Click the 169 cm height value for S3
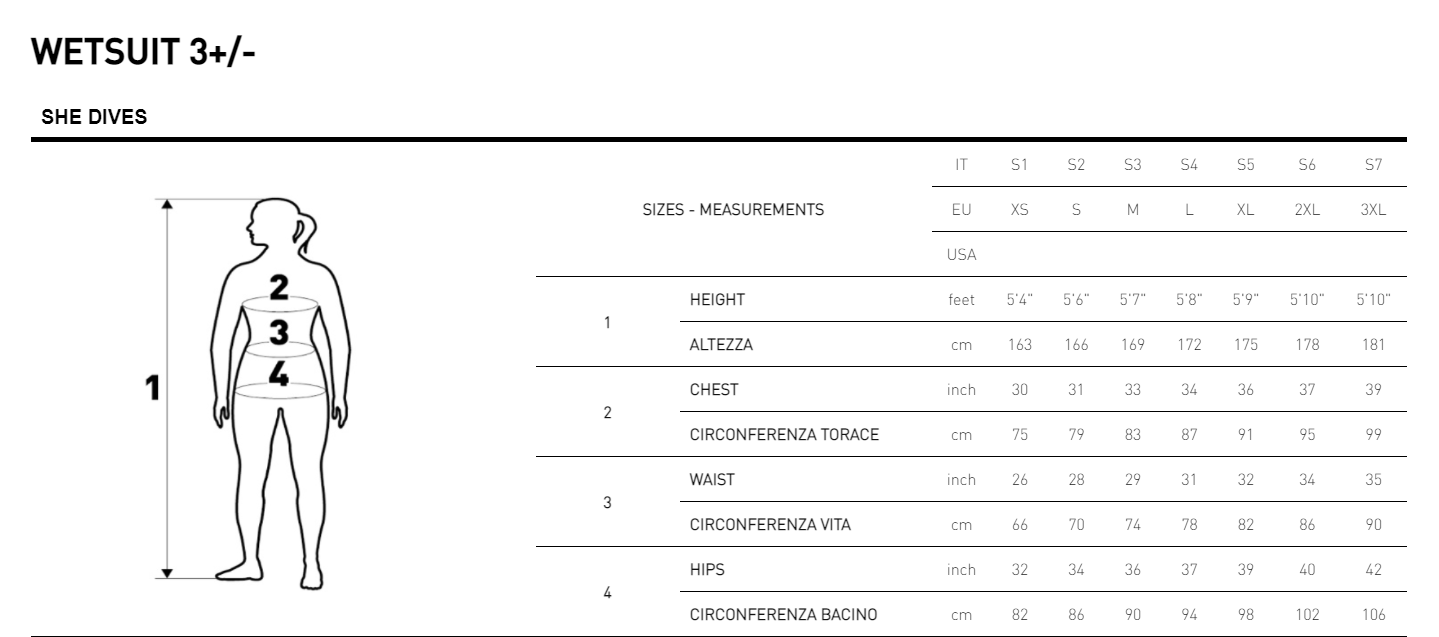 1132,345
